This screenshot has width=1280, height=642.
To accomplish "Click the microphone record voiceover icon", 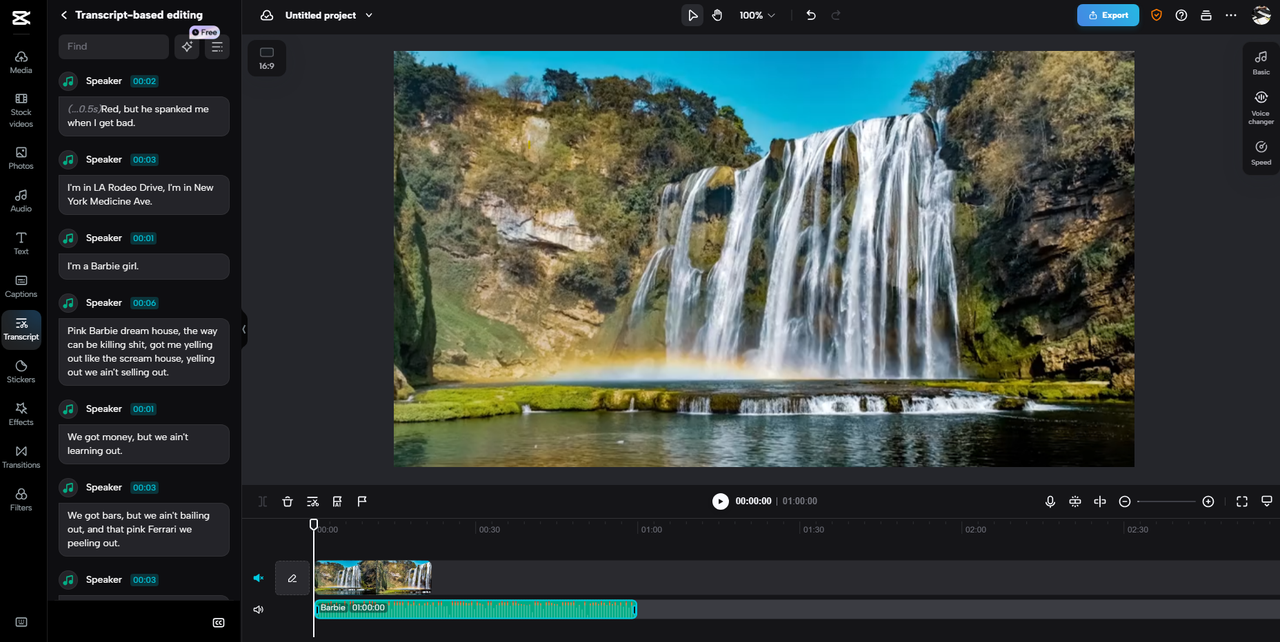I will point(1050,501).
